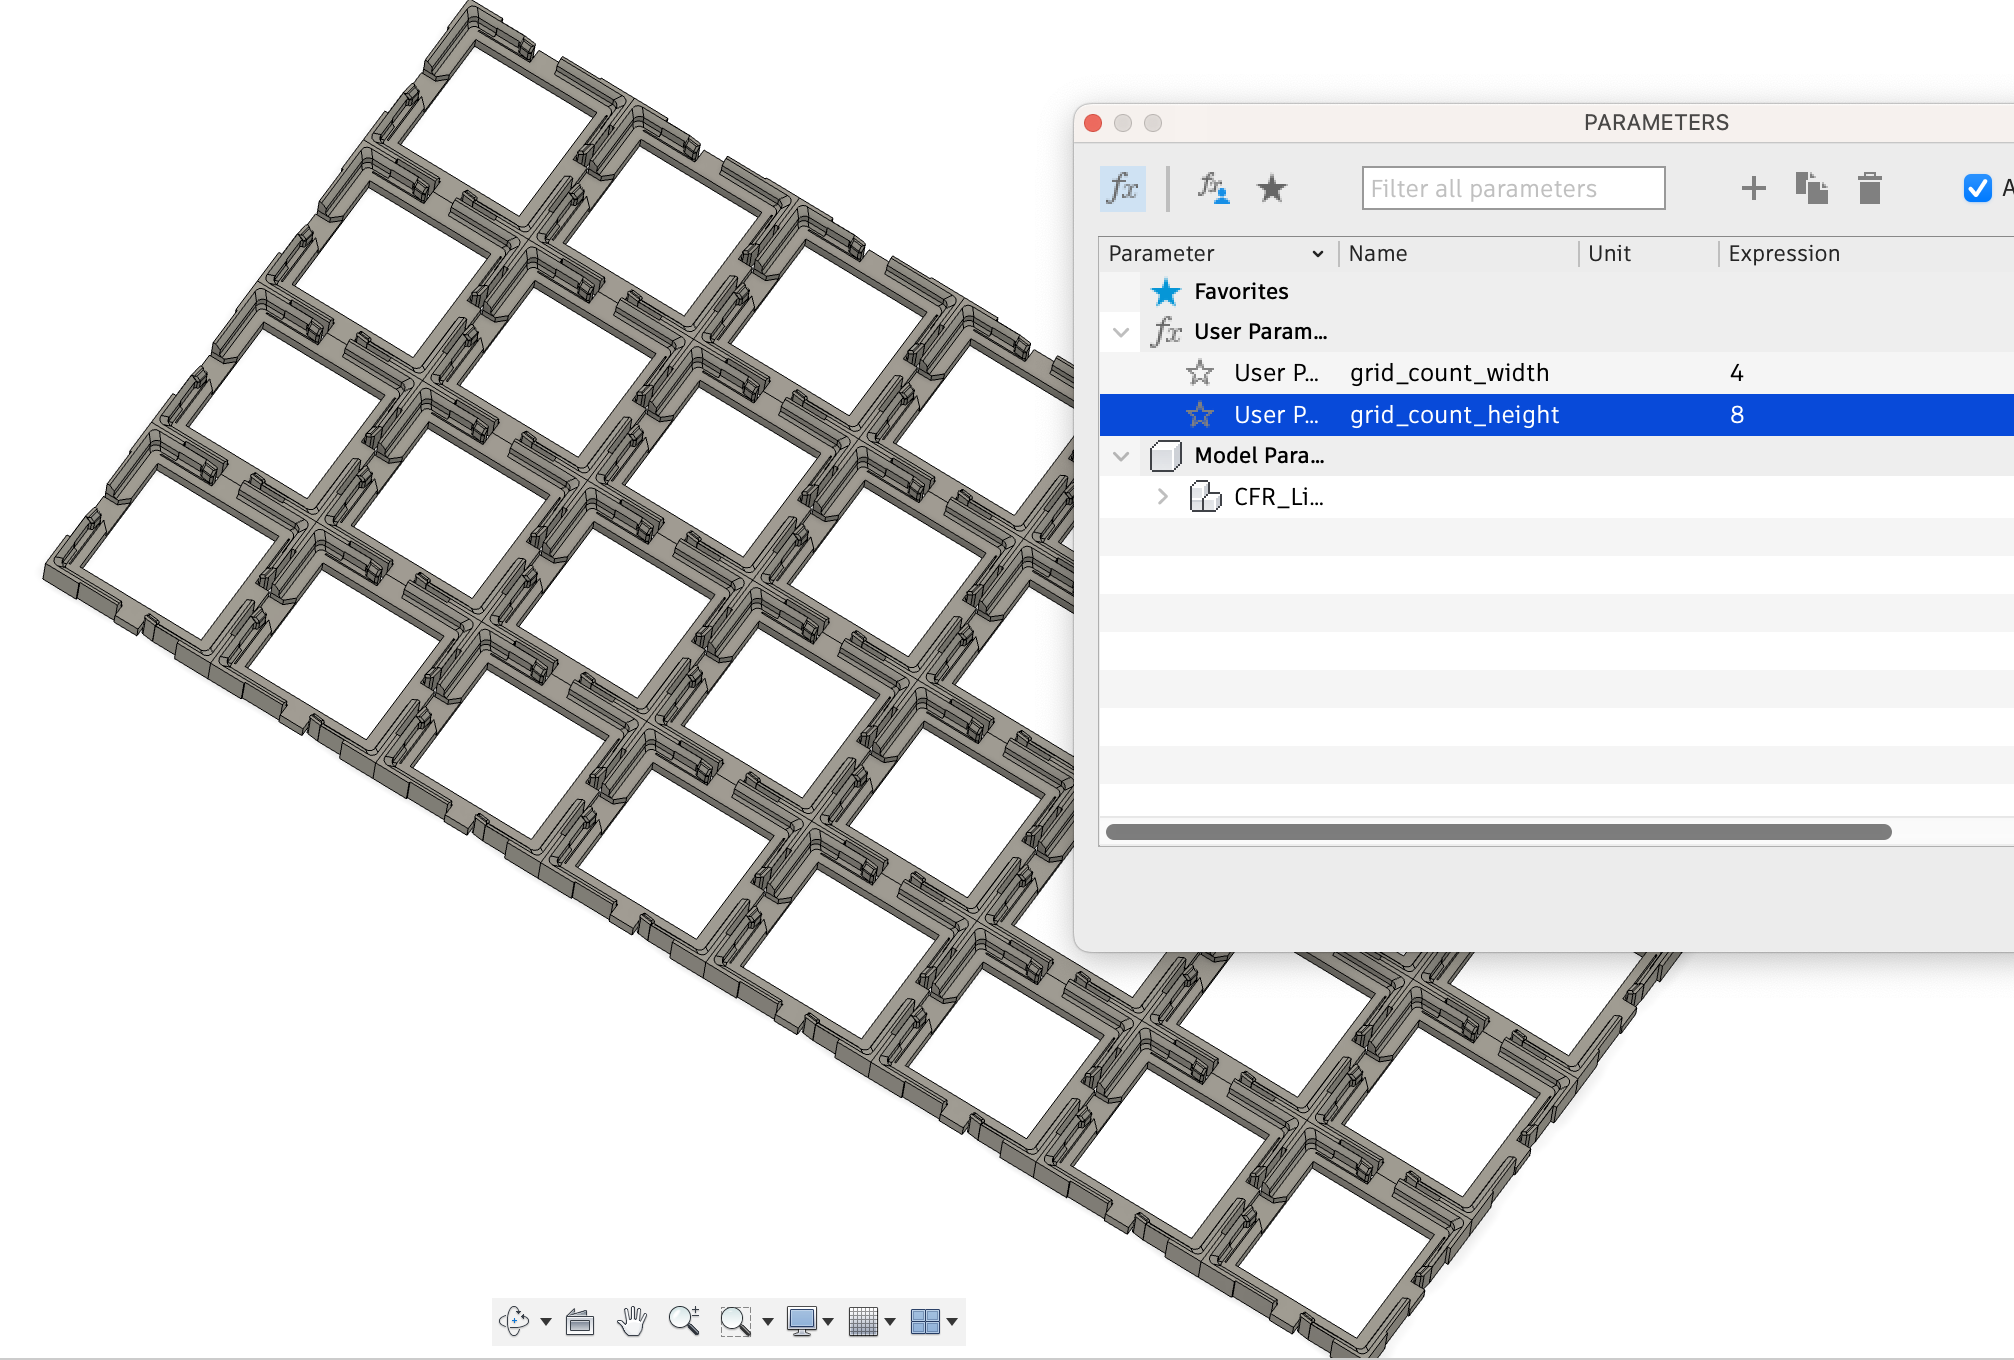Open the Zoom Window dropdown arrow
2014x1360 pixels.
(x=768, y=1322)
